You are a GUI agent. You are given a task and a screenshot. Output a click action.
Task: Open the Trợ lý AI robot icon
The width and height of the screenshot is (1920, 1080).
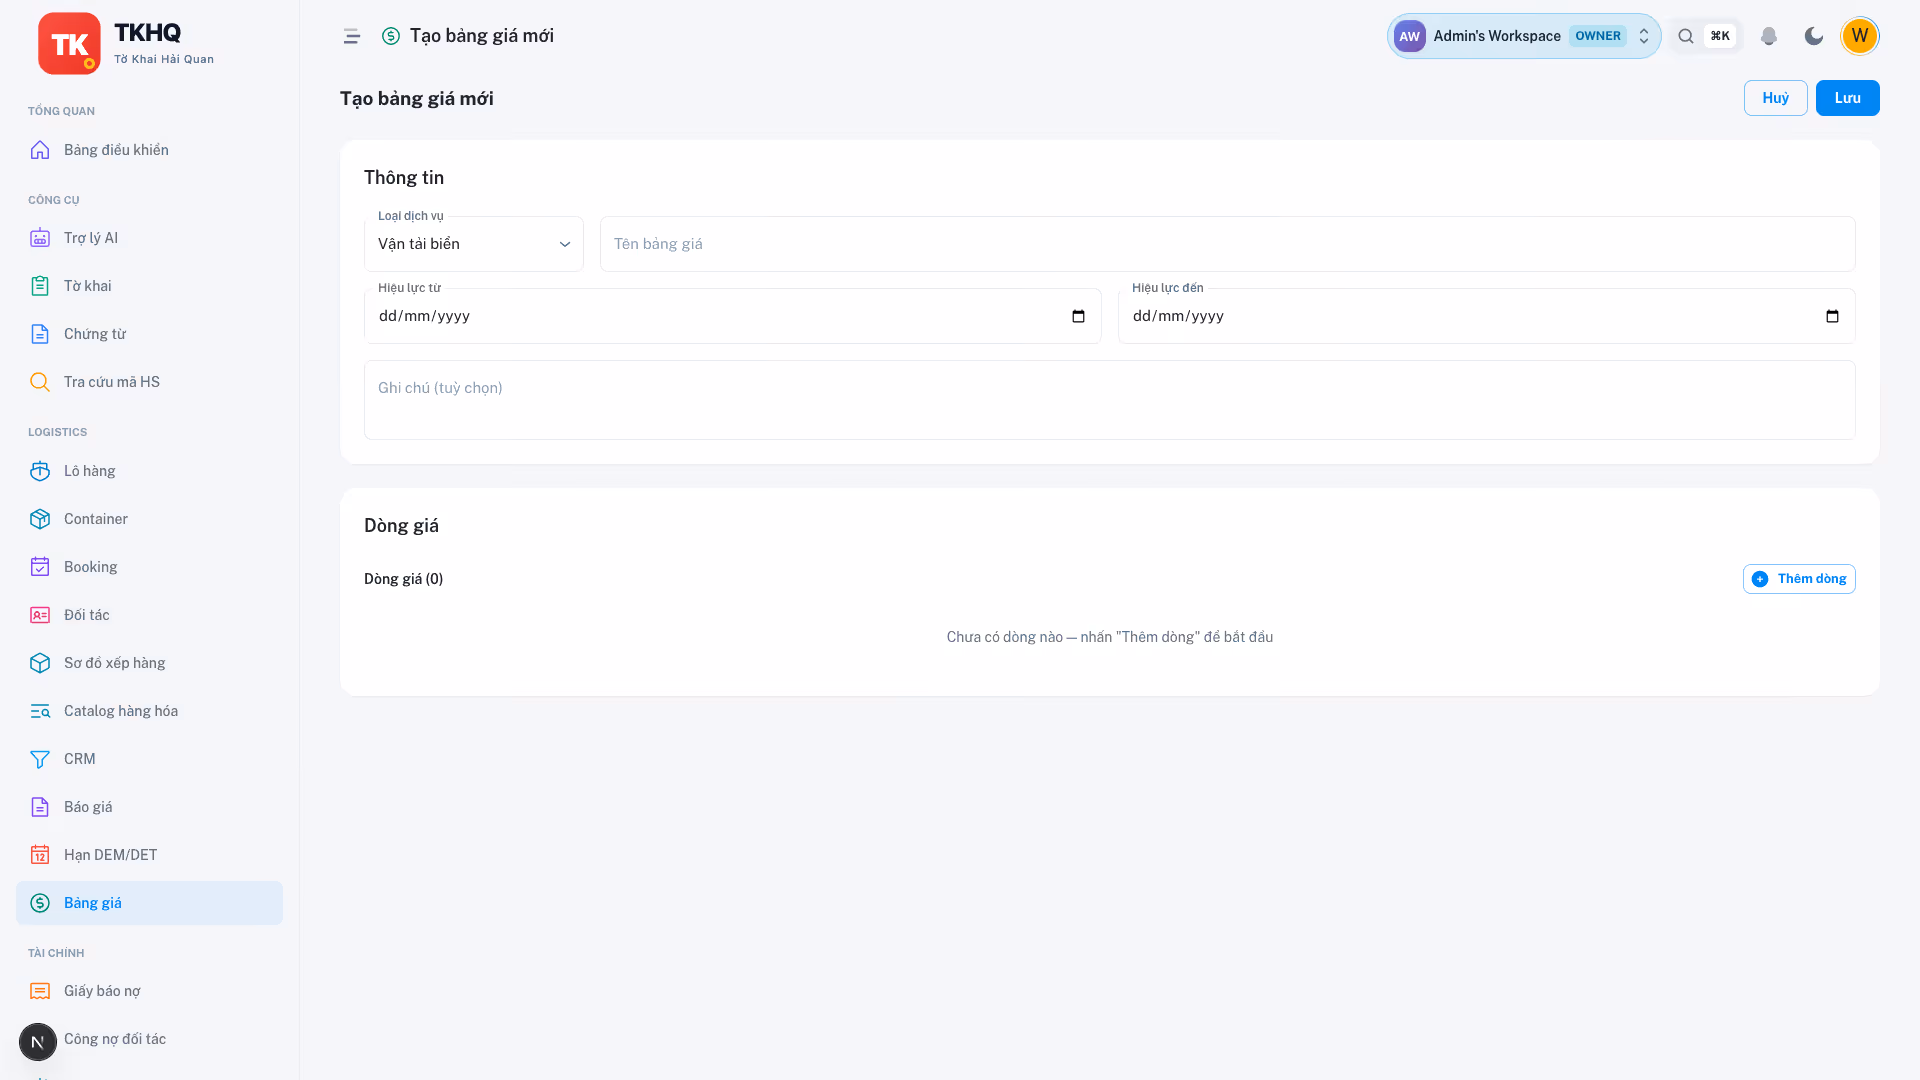(40, 238)
